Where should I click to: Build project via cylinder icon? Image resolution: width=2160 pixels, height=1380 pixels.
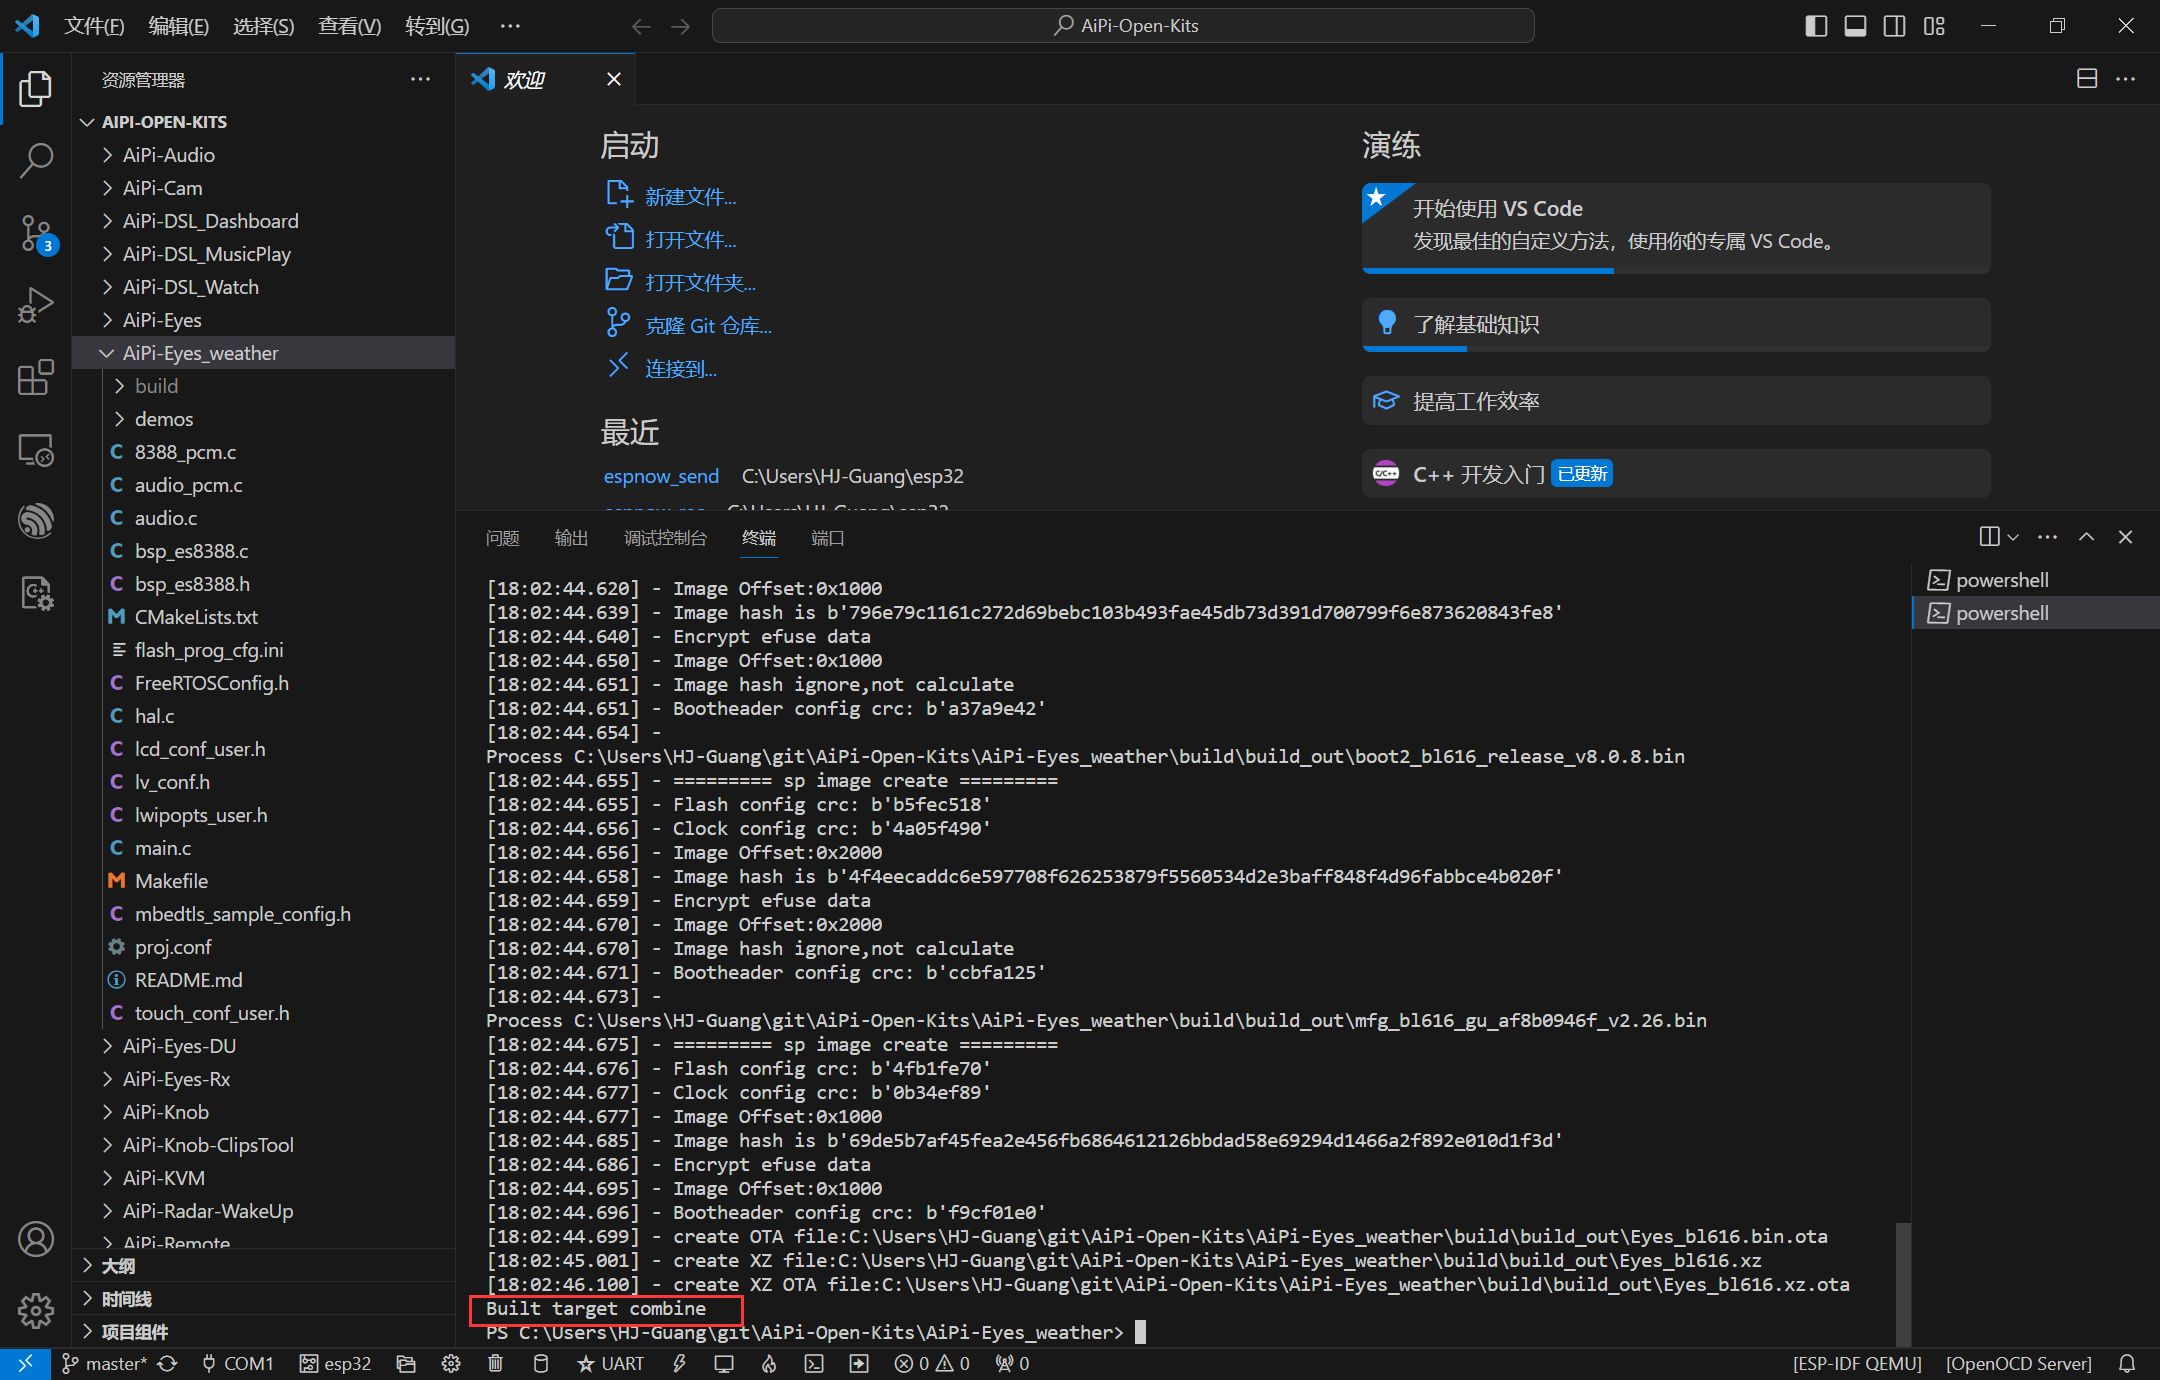click(540, 1363)
